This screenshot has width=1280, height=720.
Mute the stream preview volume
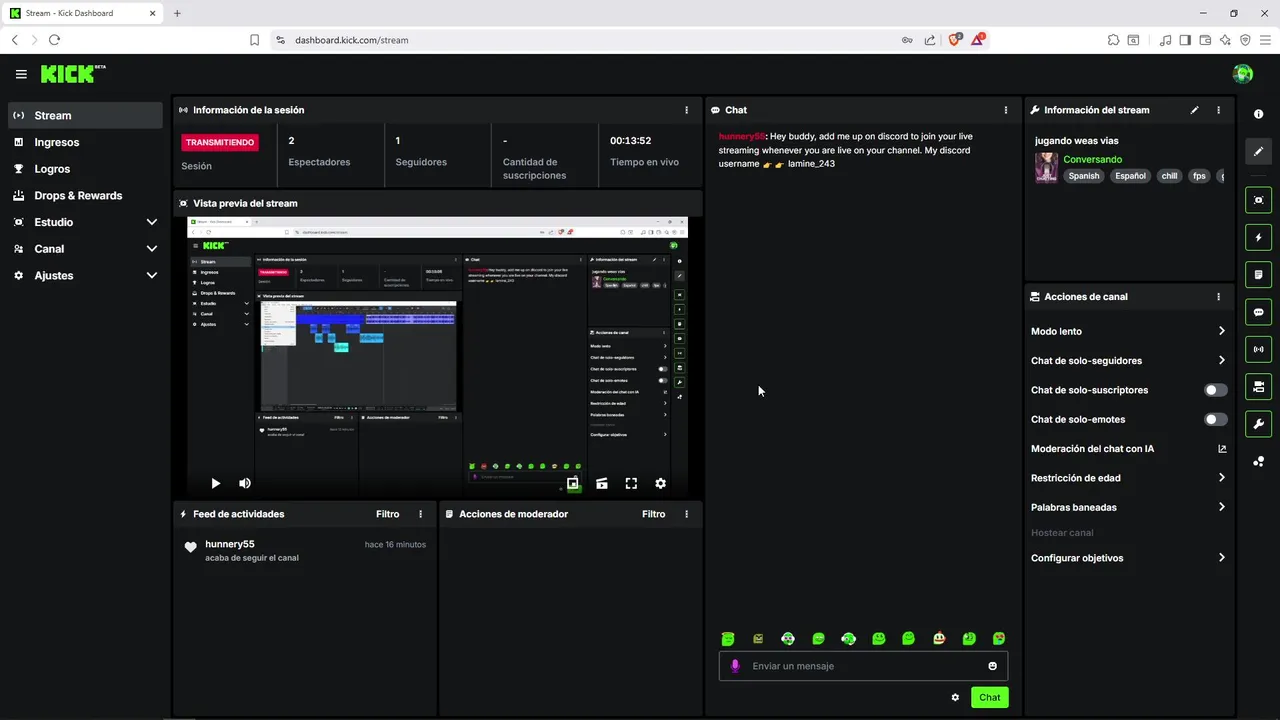(245, 483)
